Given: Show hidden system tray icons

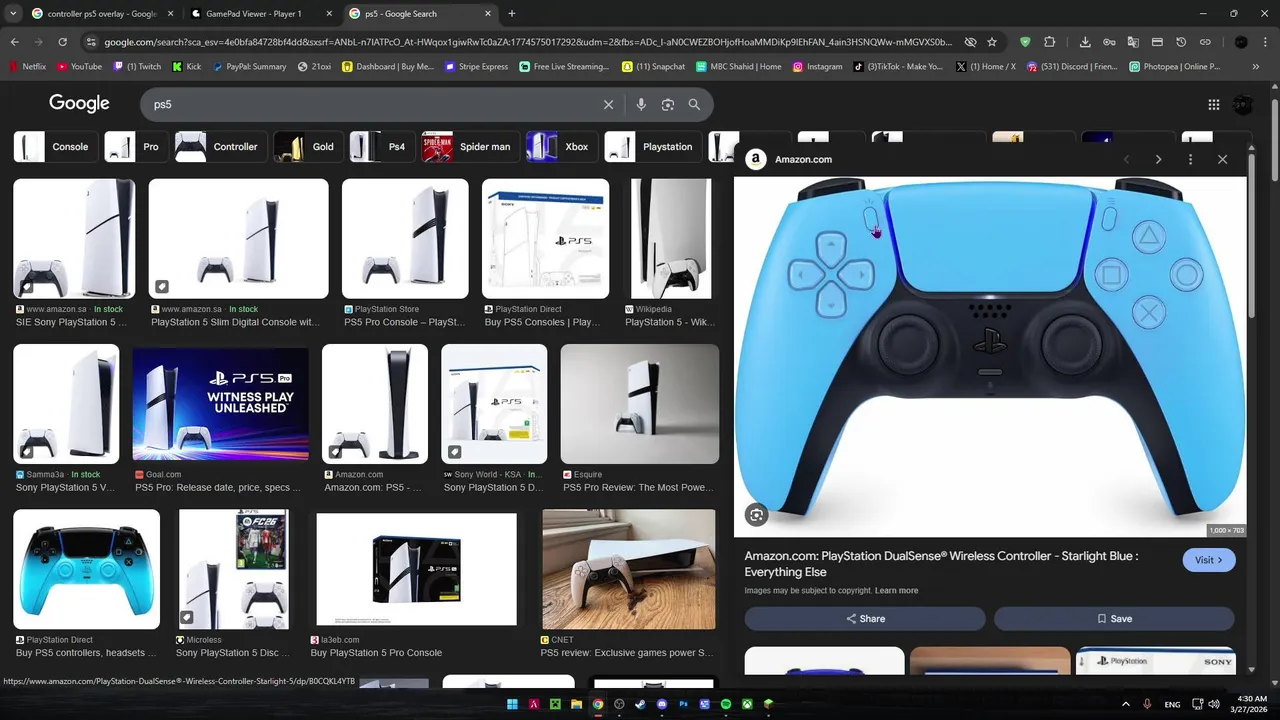Looking at the screenshot, I should point(1125,704).
